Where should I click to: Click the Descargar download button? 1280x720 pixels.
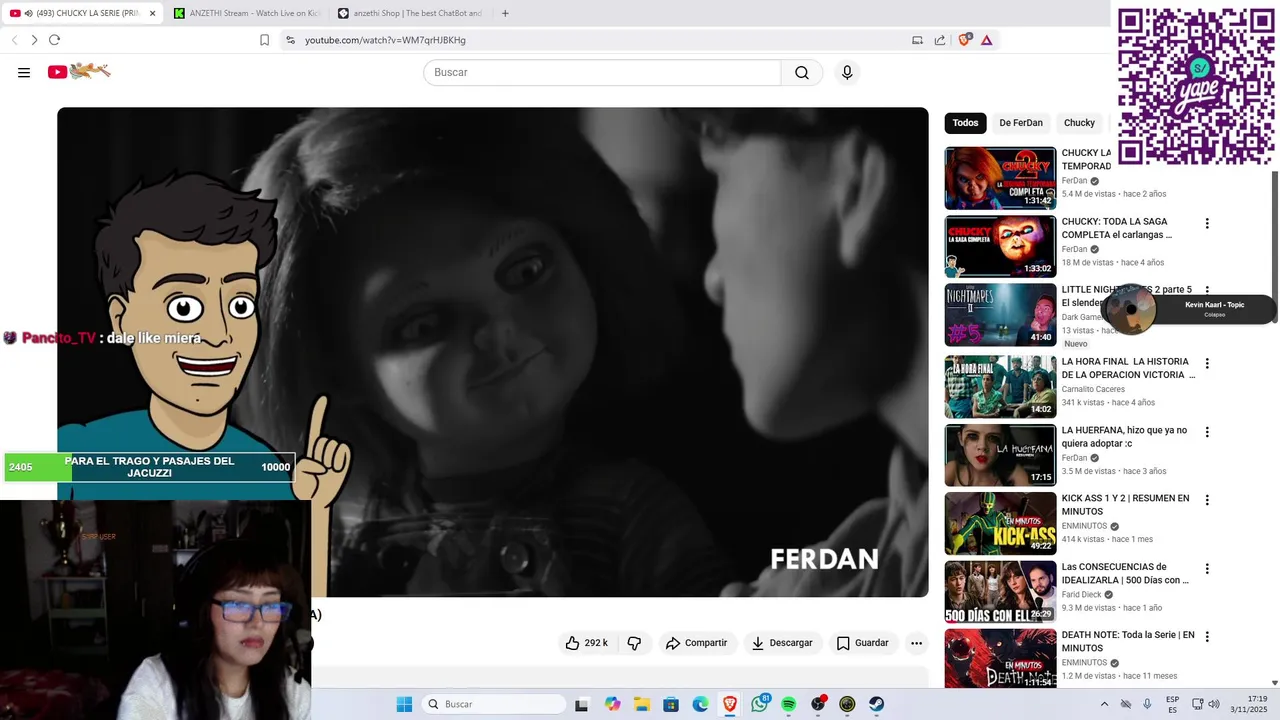[x=782, y=643]
